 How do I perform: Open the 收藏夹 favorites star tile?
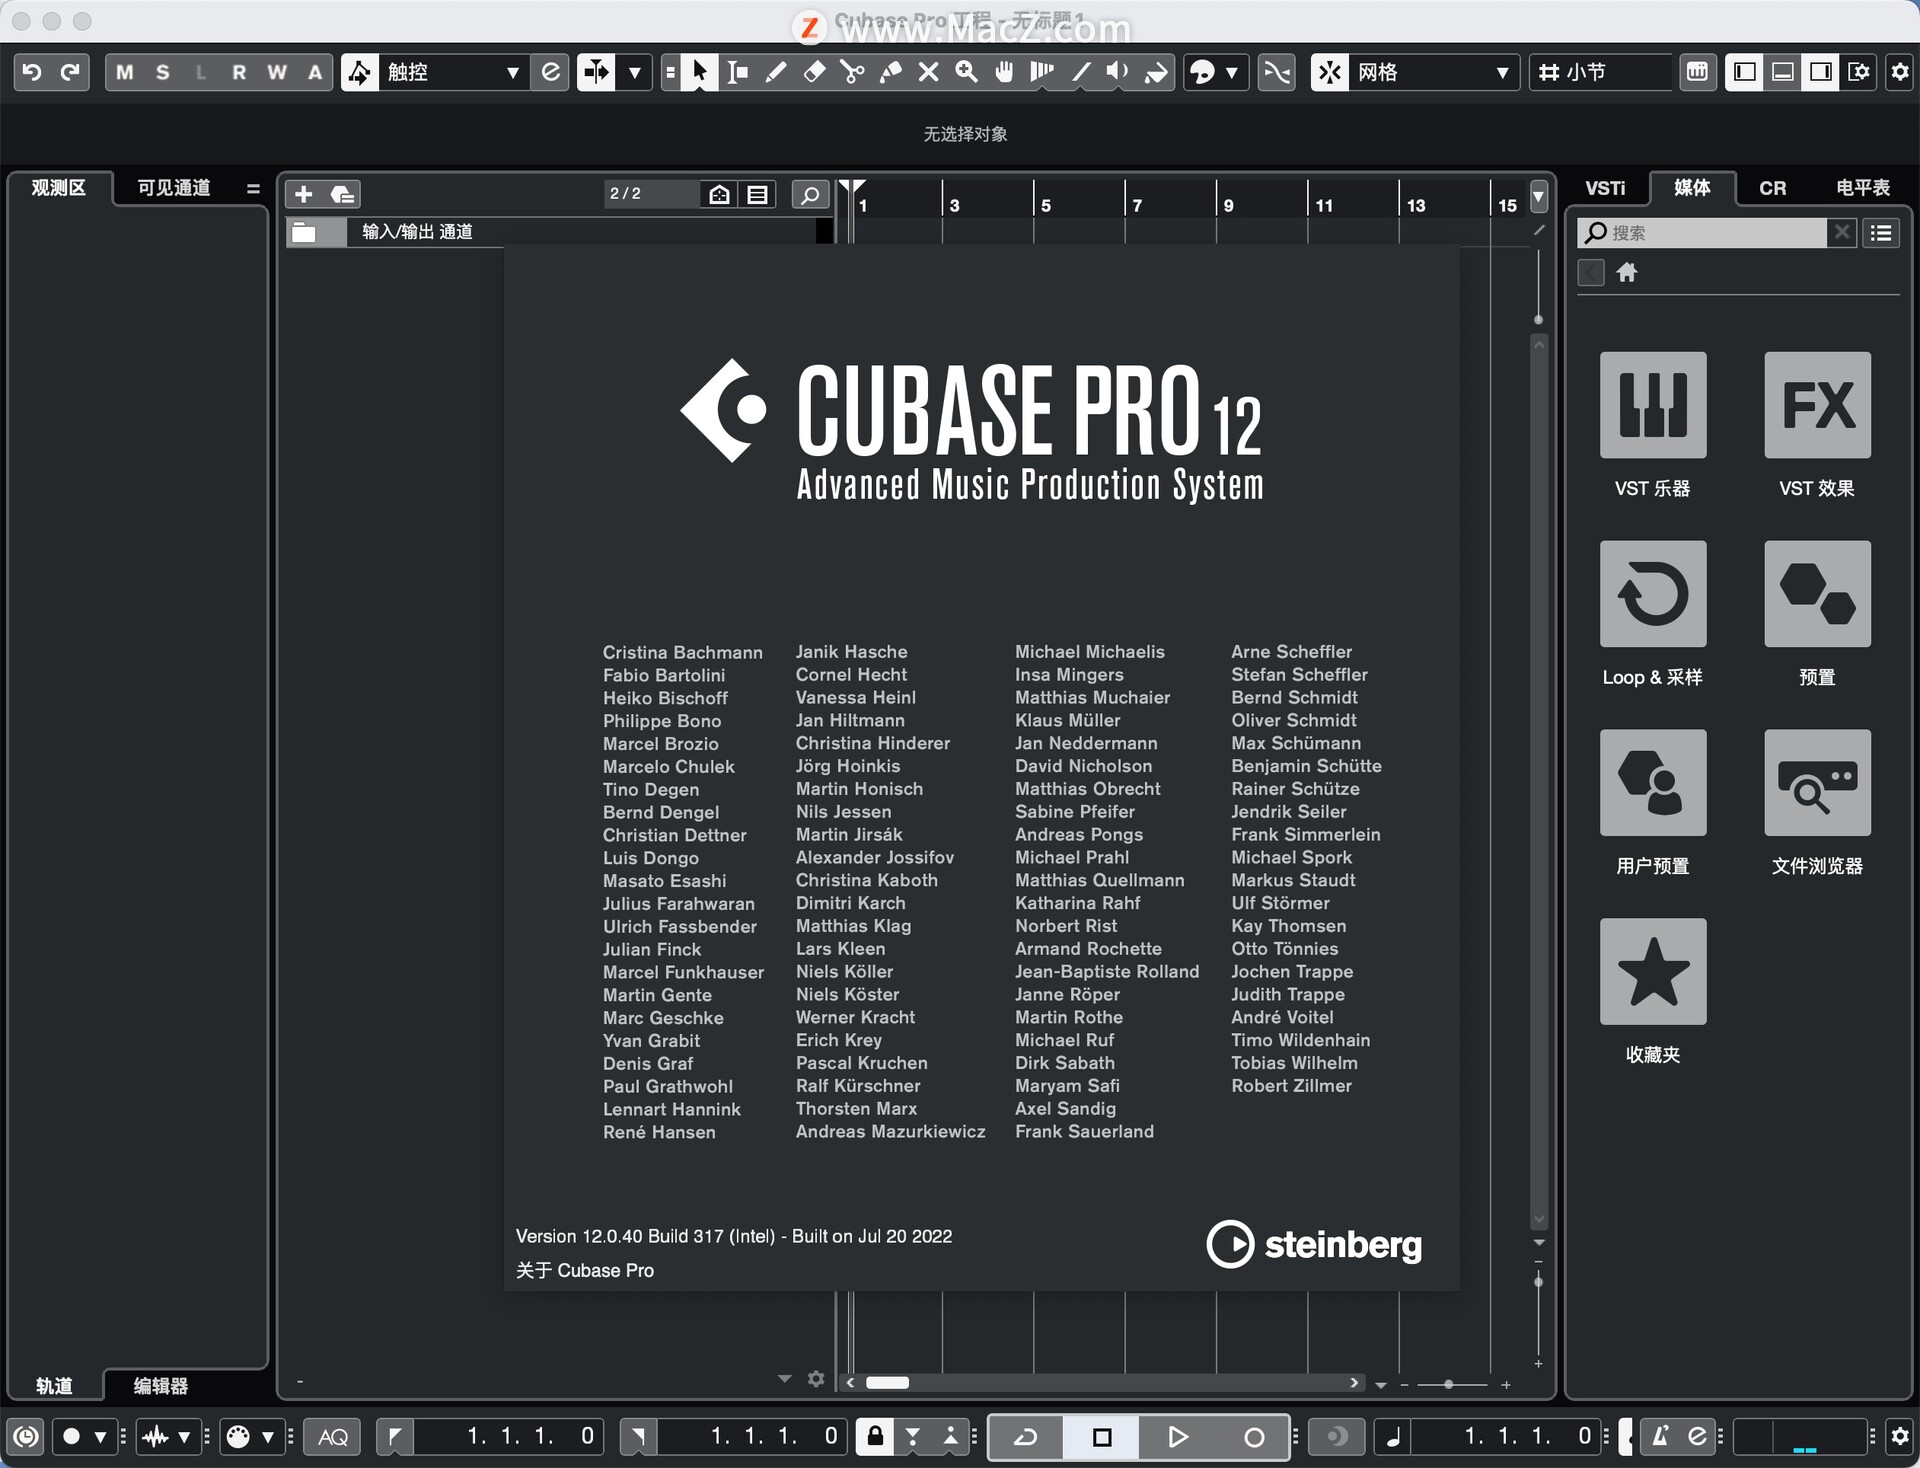(1652, 971)
